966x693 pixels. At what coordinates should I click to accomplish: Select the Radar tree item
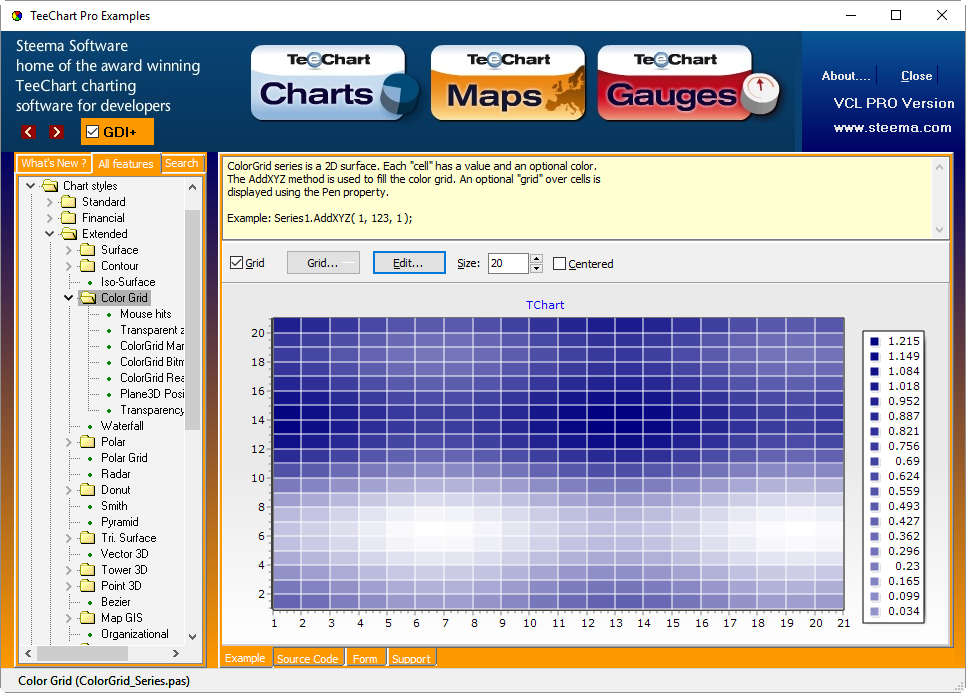(116, 474)
